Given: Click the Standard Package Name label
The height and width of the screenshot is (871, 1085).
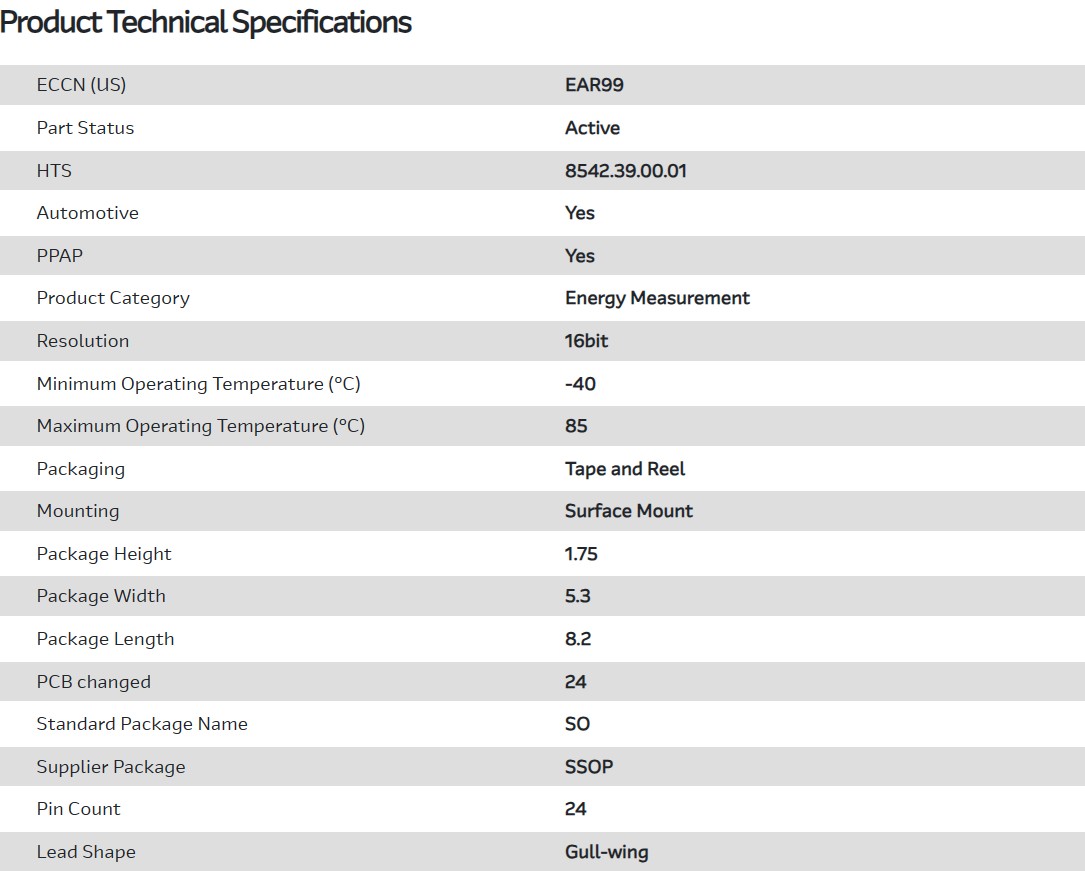Looking at the screenshot, I should pos(142,724).
